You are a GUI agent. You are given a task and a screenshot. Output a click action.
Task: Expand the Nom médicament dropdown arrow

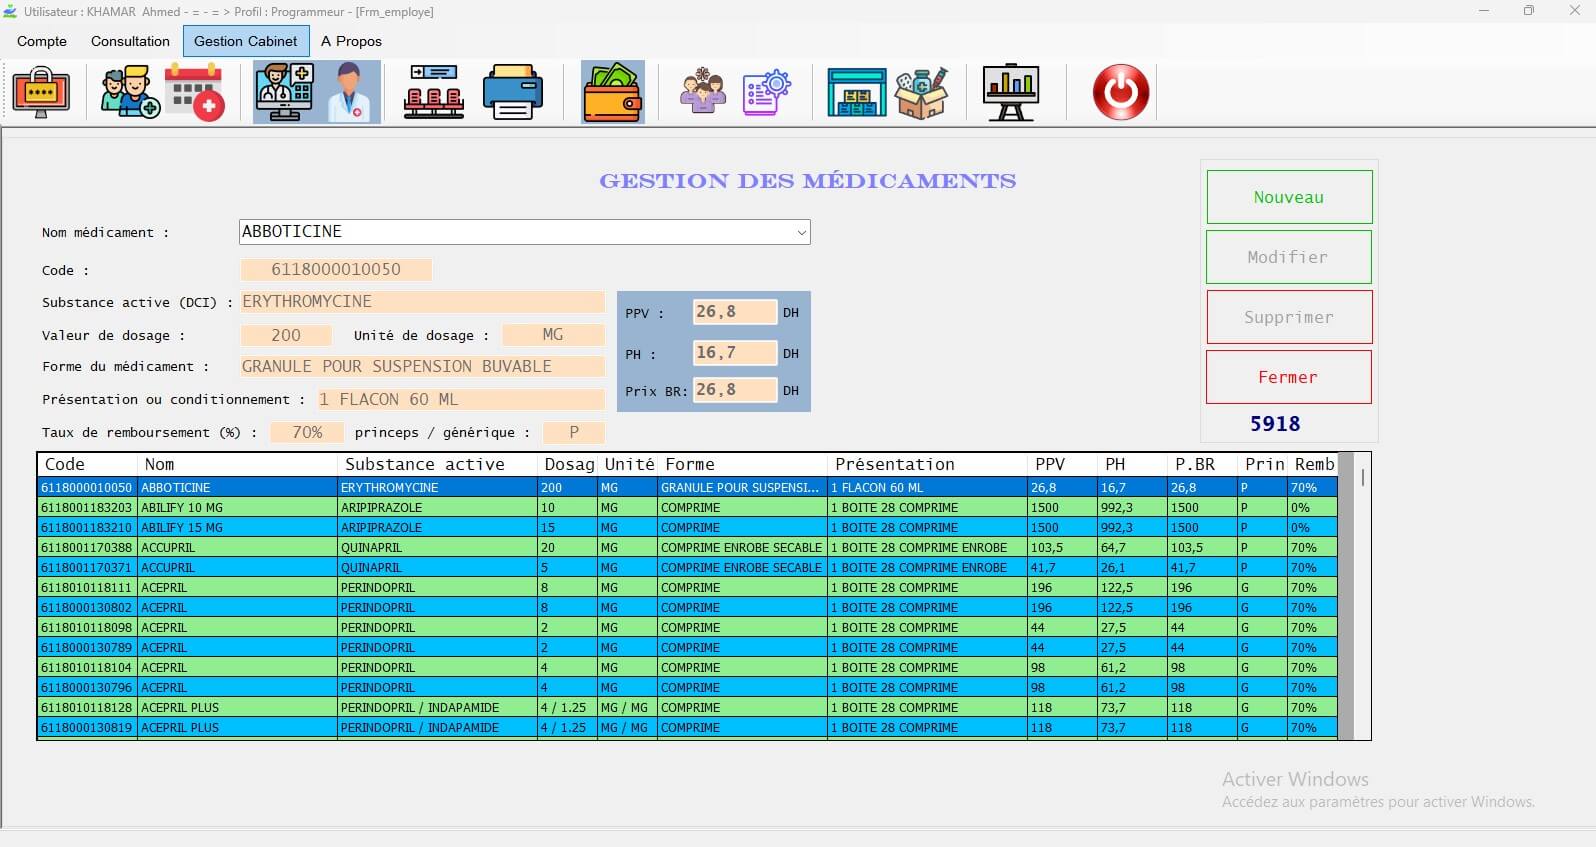point(801,232)
